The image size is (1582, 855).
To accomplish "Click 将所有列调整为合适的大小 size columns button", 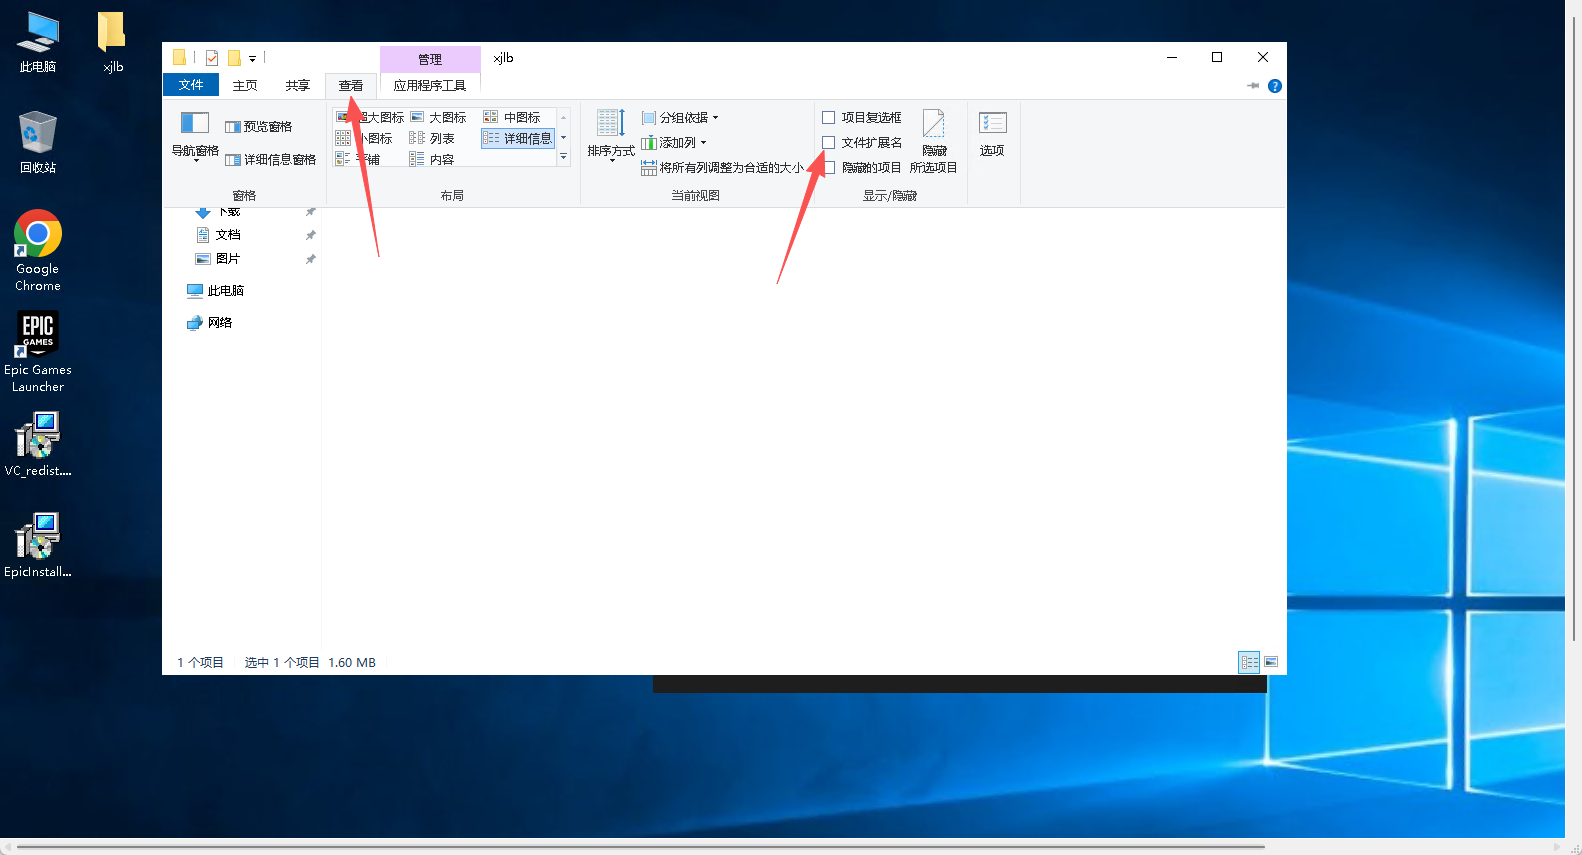I will coord(722,168).
